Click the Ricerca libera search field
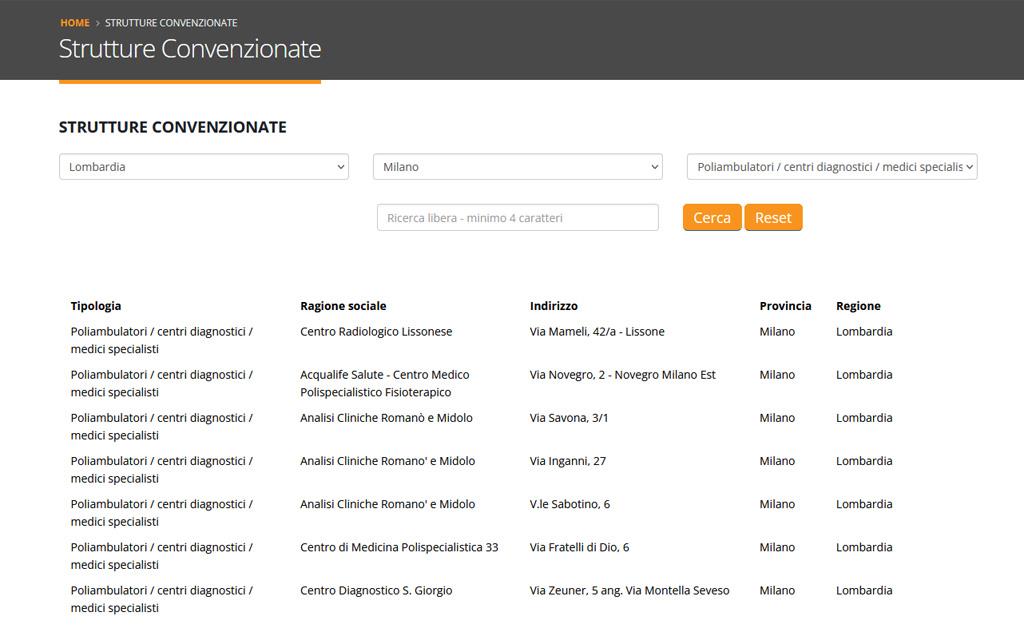 click(x=518, y=217)
